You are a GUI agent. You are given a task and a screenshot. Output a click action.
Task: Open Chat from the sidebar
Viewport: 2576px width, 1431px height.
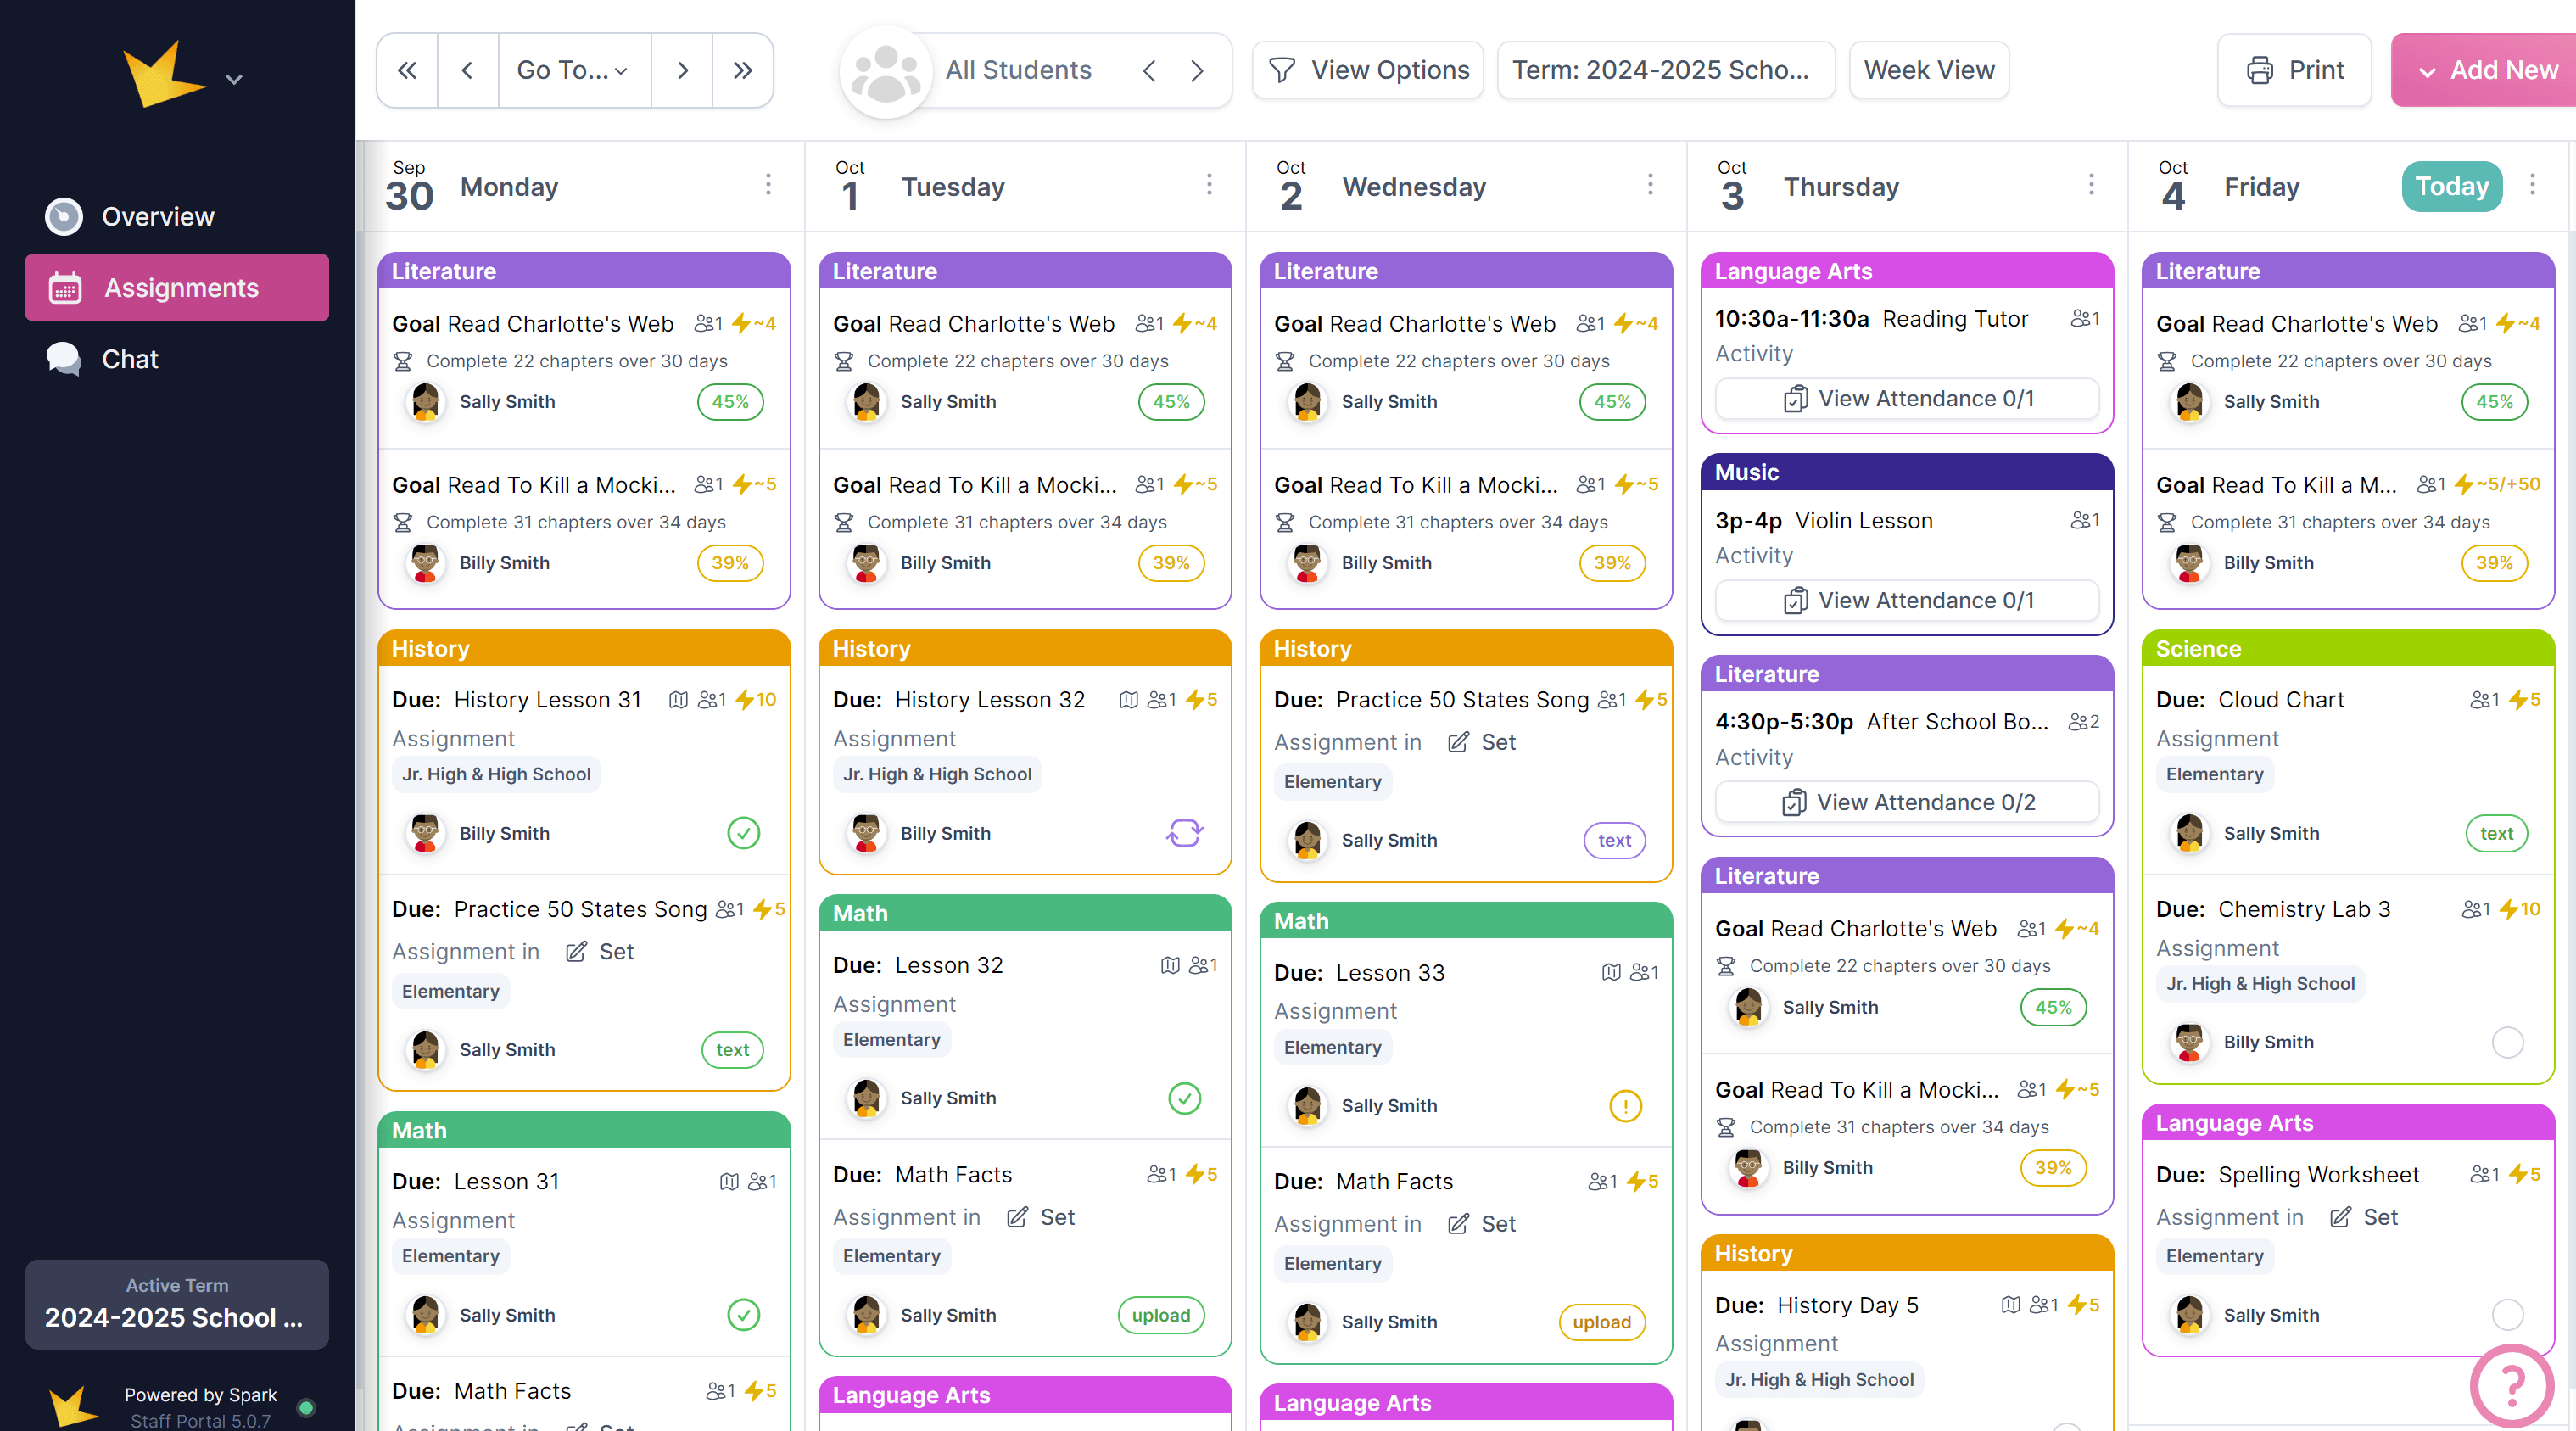click(130, 359)
